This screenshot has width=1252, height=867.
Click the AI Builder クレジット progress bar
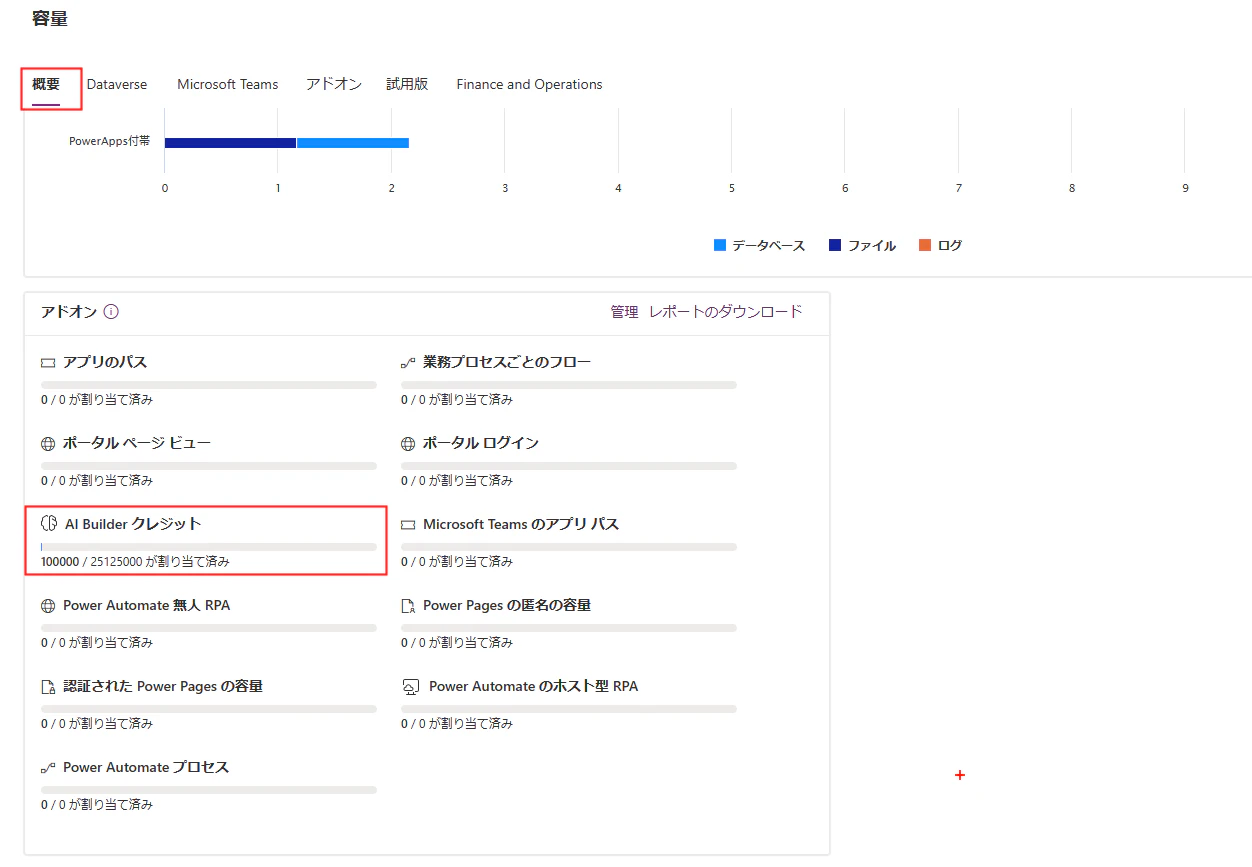pyautogui.click(x=209, y=547)
